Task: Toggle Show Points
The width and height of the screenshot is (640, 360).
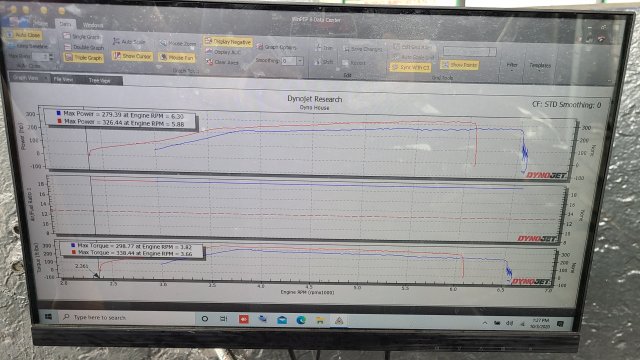Action: (x=459, y=65)
